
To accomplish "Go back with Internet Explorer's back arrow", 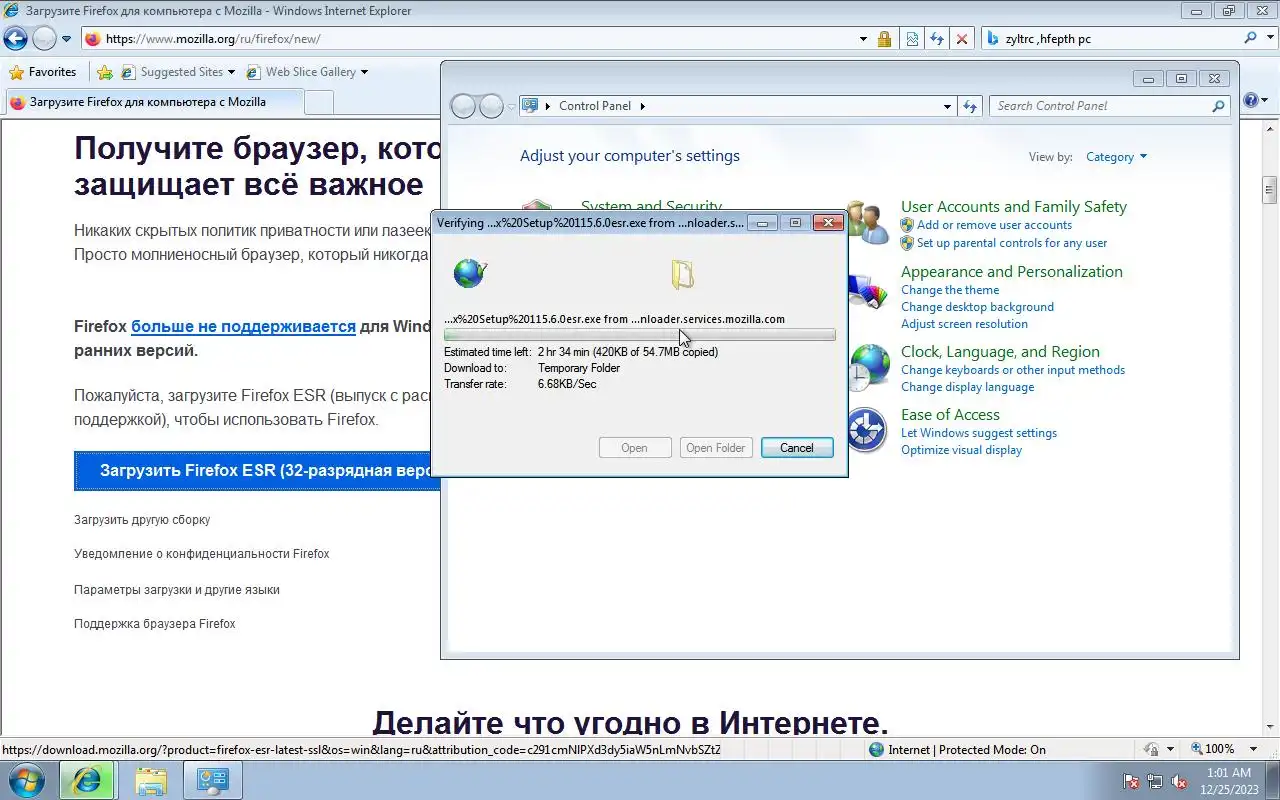I will click(15, 39).
